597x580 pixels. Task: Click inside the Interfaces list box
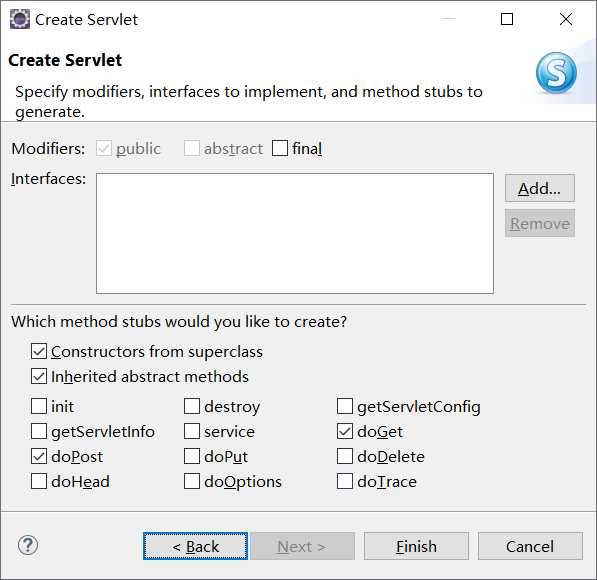295,233
